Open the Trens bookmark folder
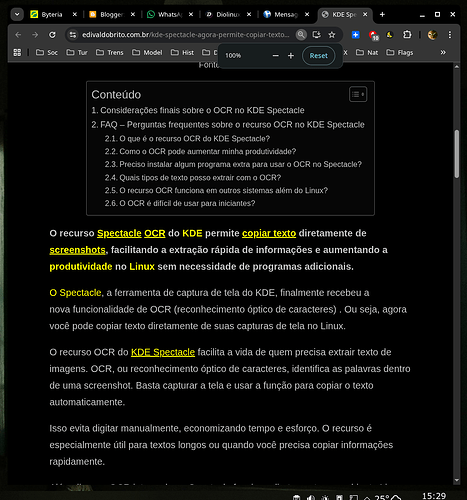The height and width of the screenshot is (500, 467). point(110,52)
